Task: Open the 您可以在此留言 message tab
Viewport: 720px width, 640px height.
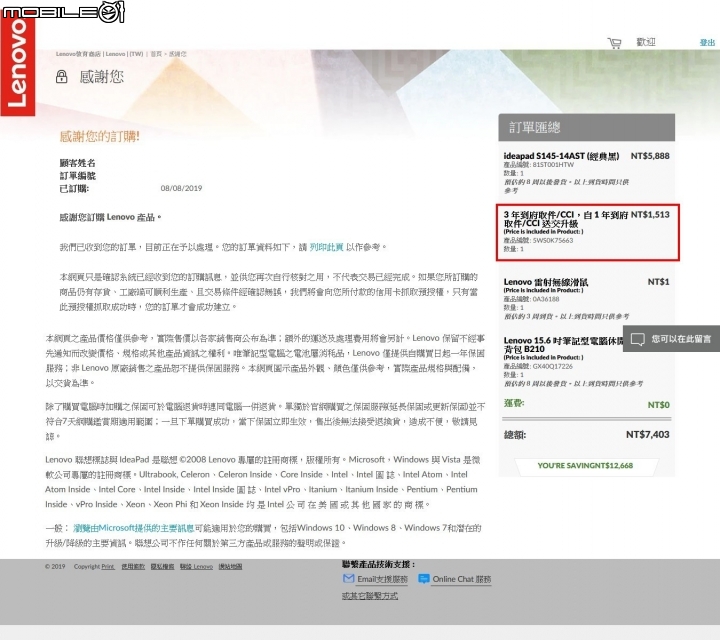Action: click(671, 339)
